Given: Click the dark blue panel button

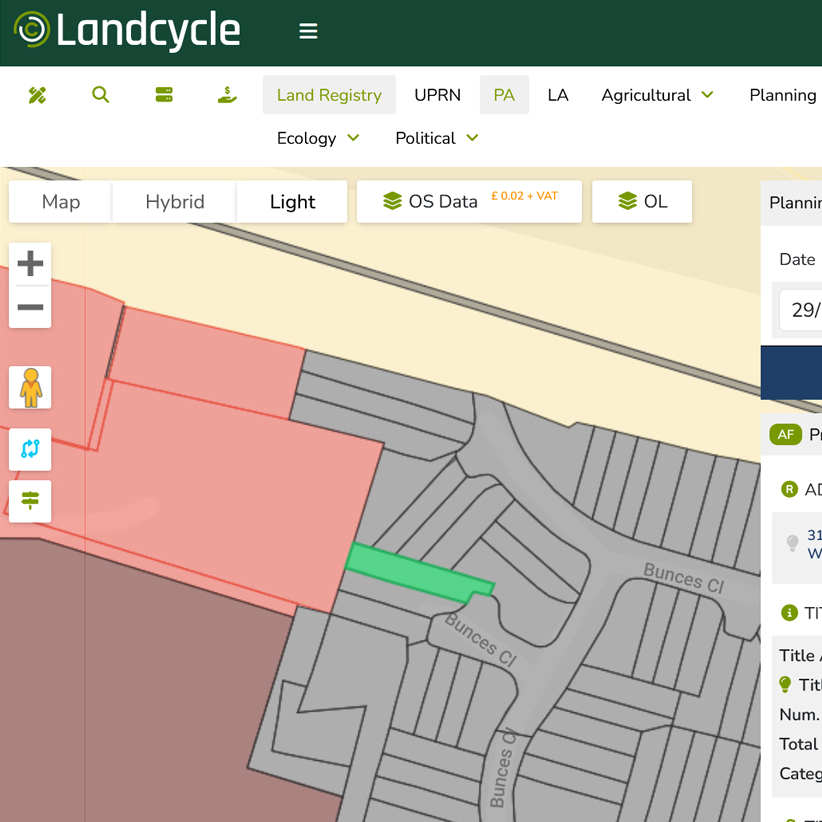Looking at the screenshot, I should [x=791, y=372].
